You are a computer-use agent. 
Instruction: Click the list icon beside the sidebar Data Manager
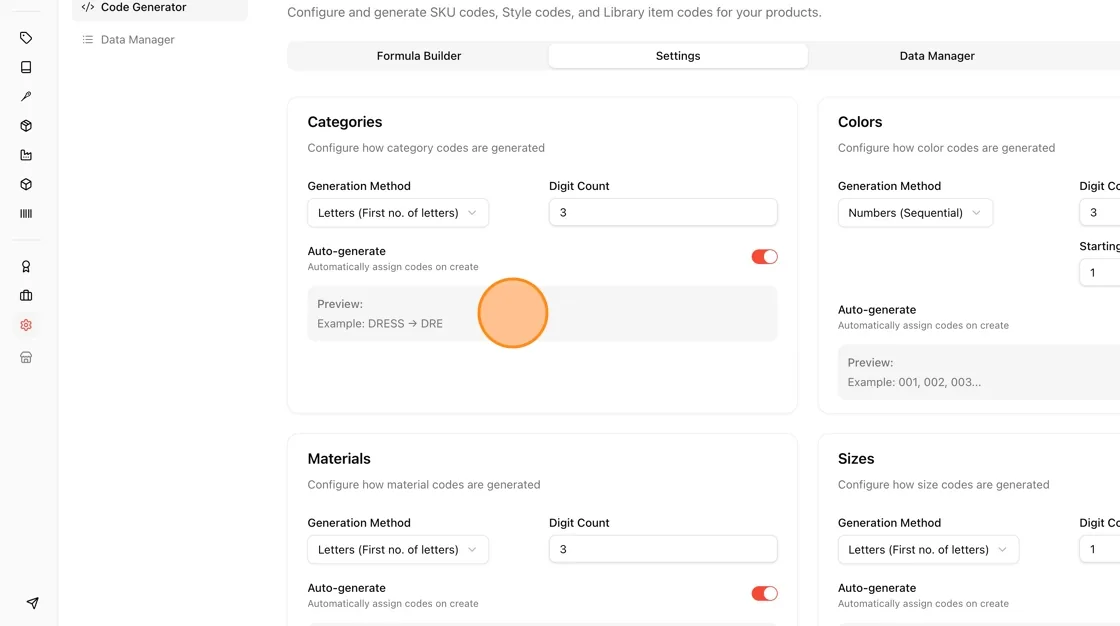(88, 39)
